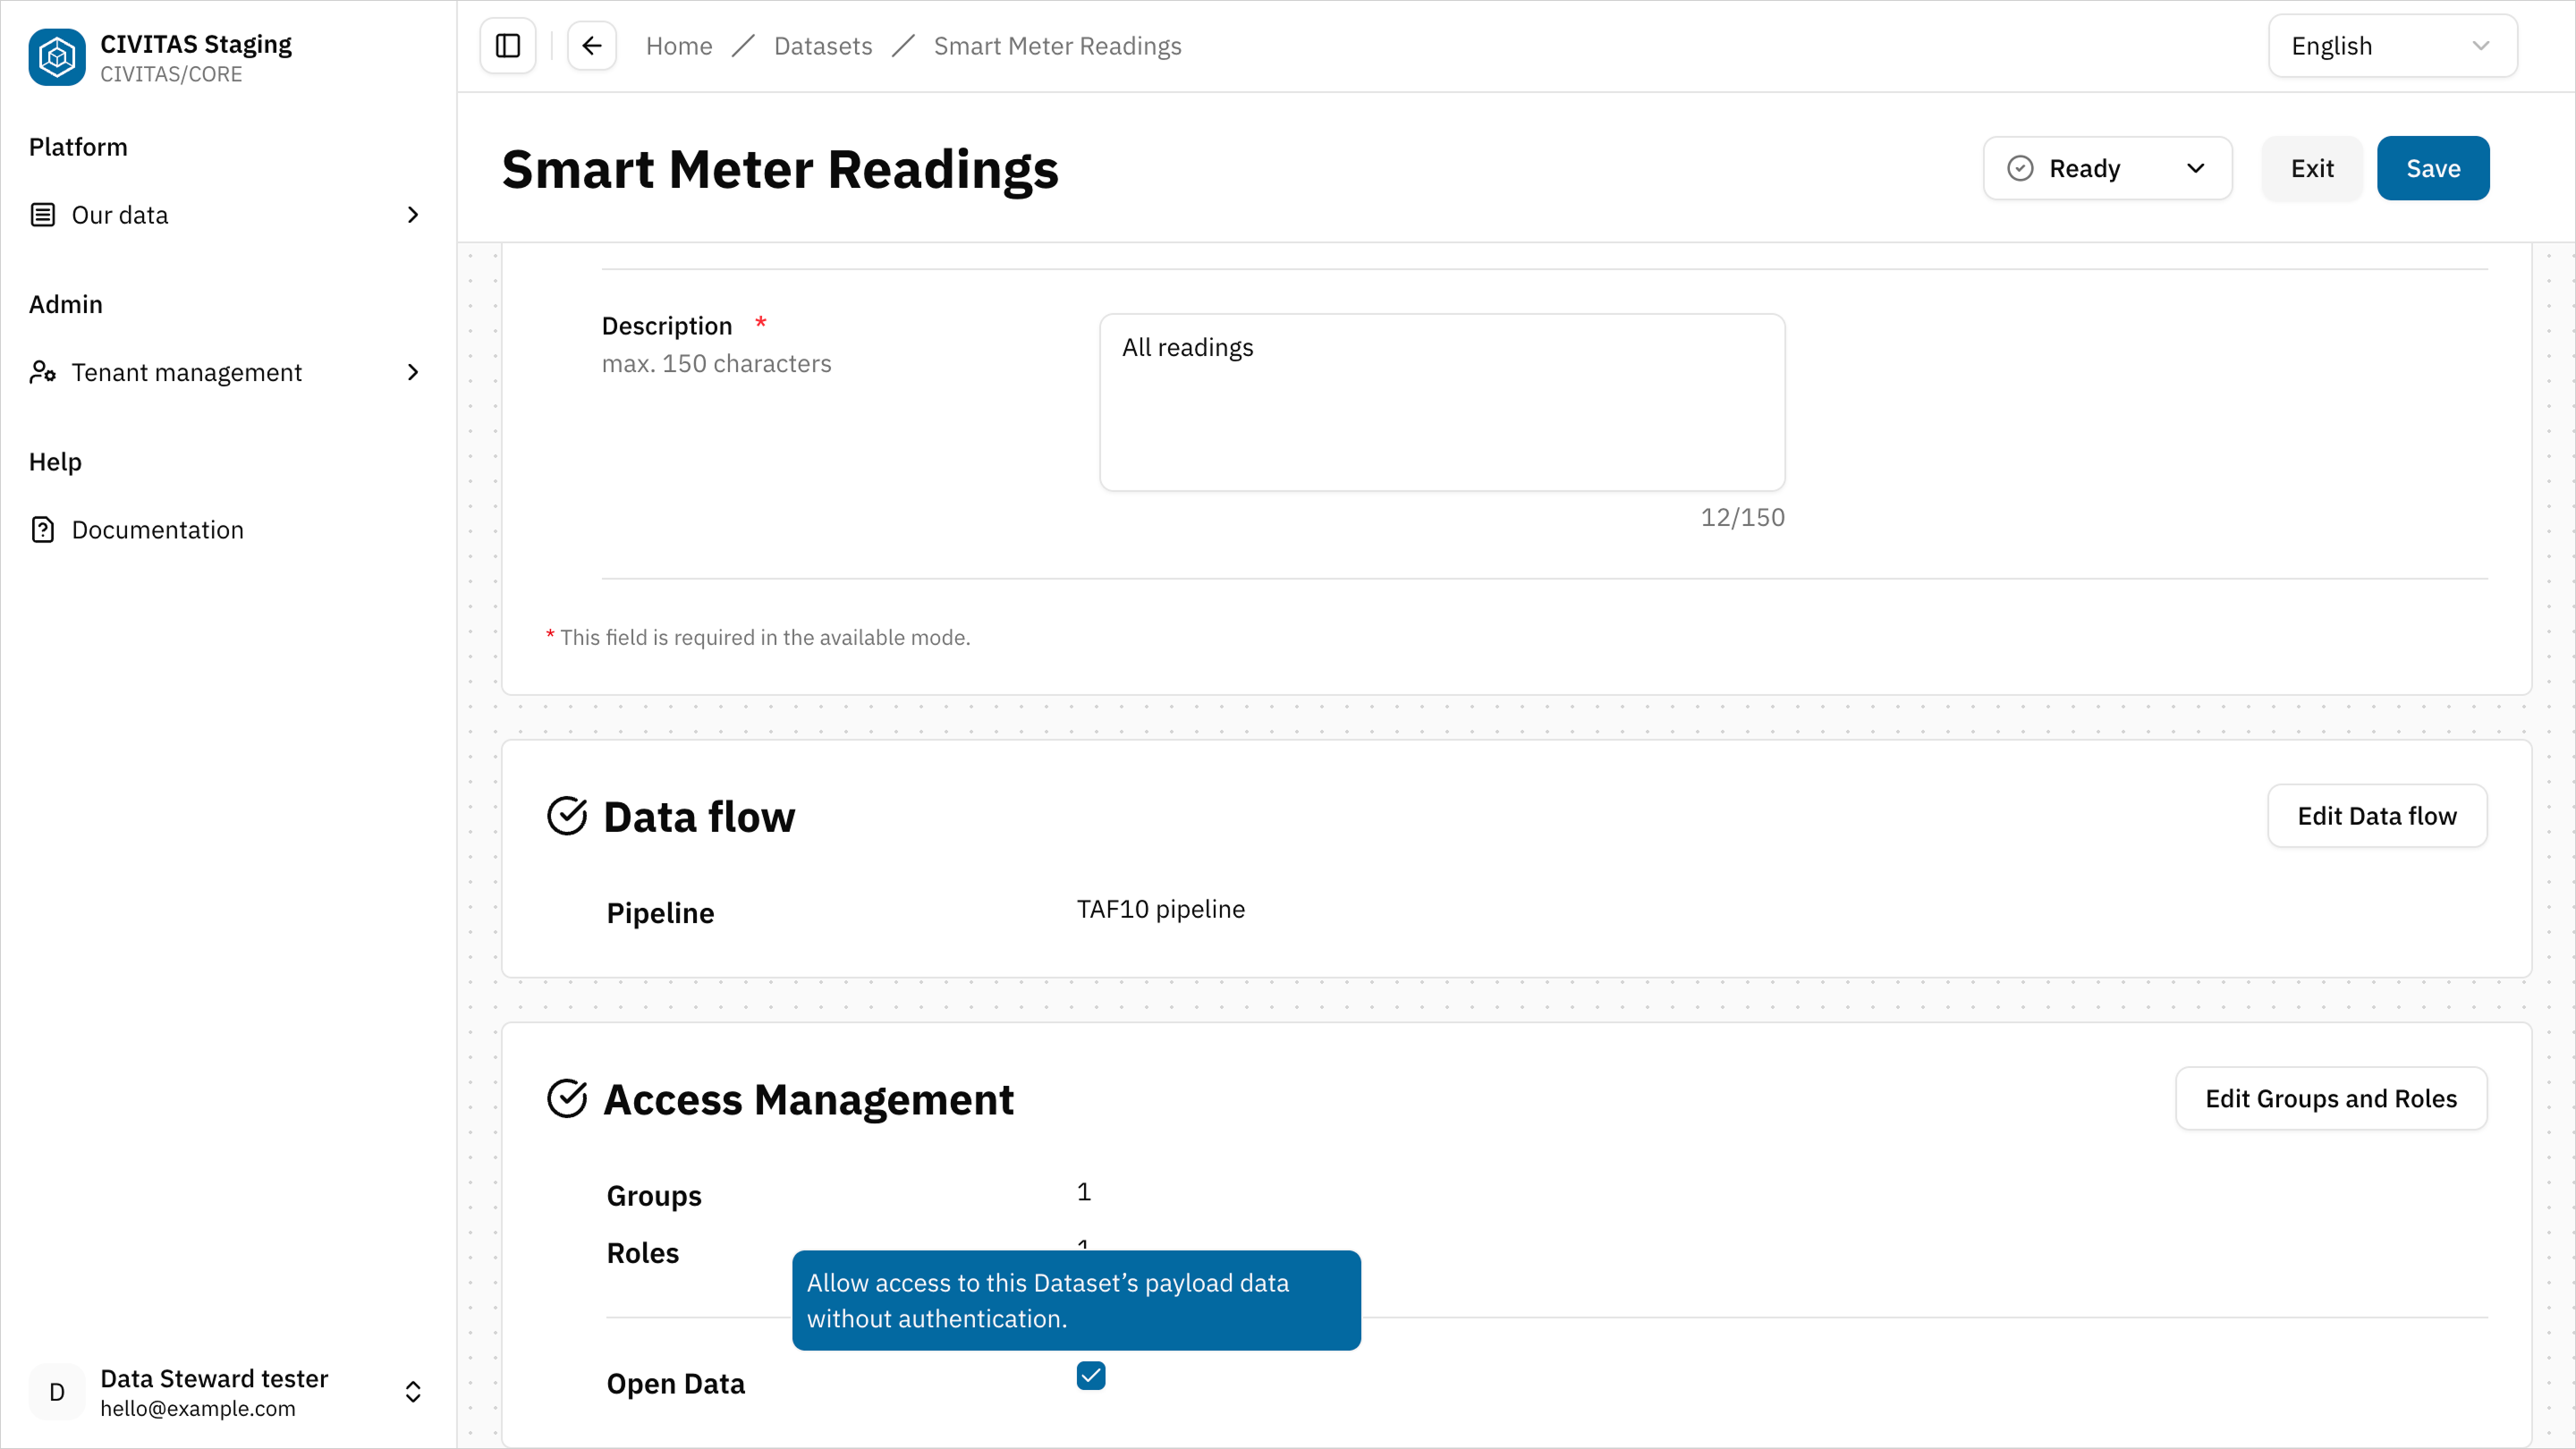
Task: Open the English language dropdown
Action: pos(2392,45)
